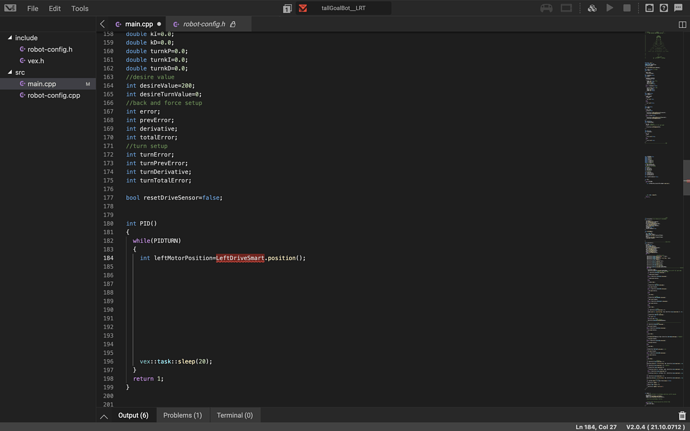Click the vertical scrollbar thumb in the editor
Image resolution: width=690 pixels, height=431 pixels.
(686, 177)
